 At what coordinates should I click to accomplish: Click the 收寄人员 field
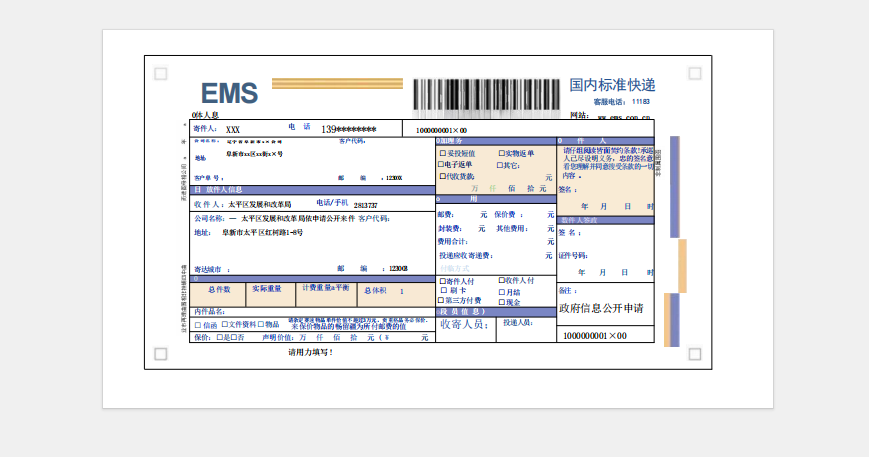point(466,330)
